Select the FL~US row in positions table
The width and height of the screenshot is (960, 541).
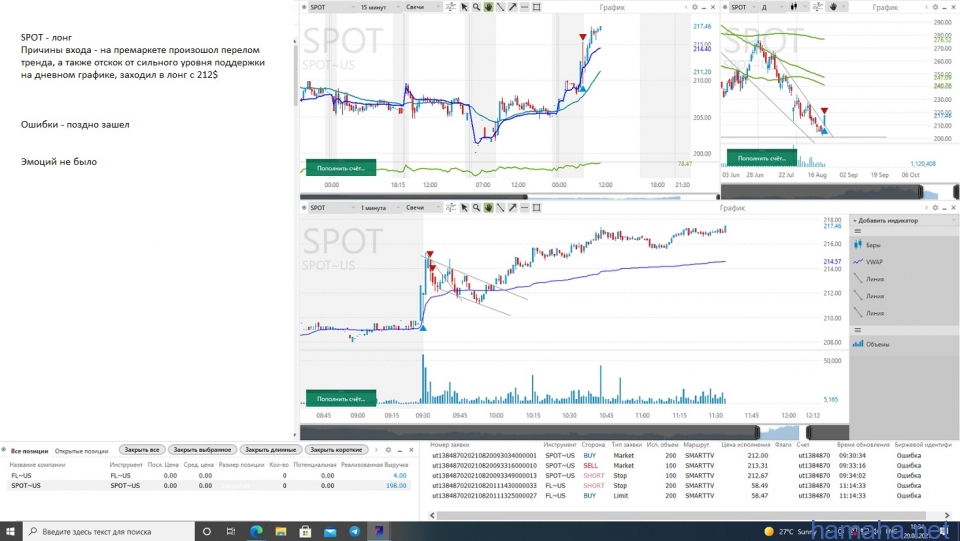208,476
